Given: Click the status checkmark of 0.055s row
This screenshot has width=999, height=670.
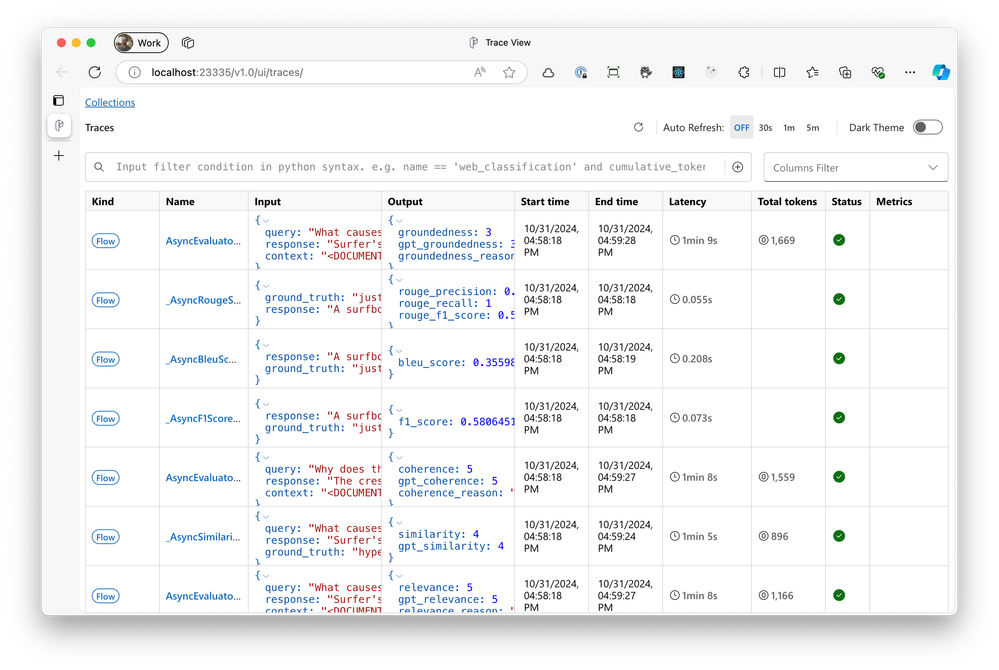Looking at the screenshot, I should (x=839, y=299).
